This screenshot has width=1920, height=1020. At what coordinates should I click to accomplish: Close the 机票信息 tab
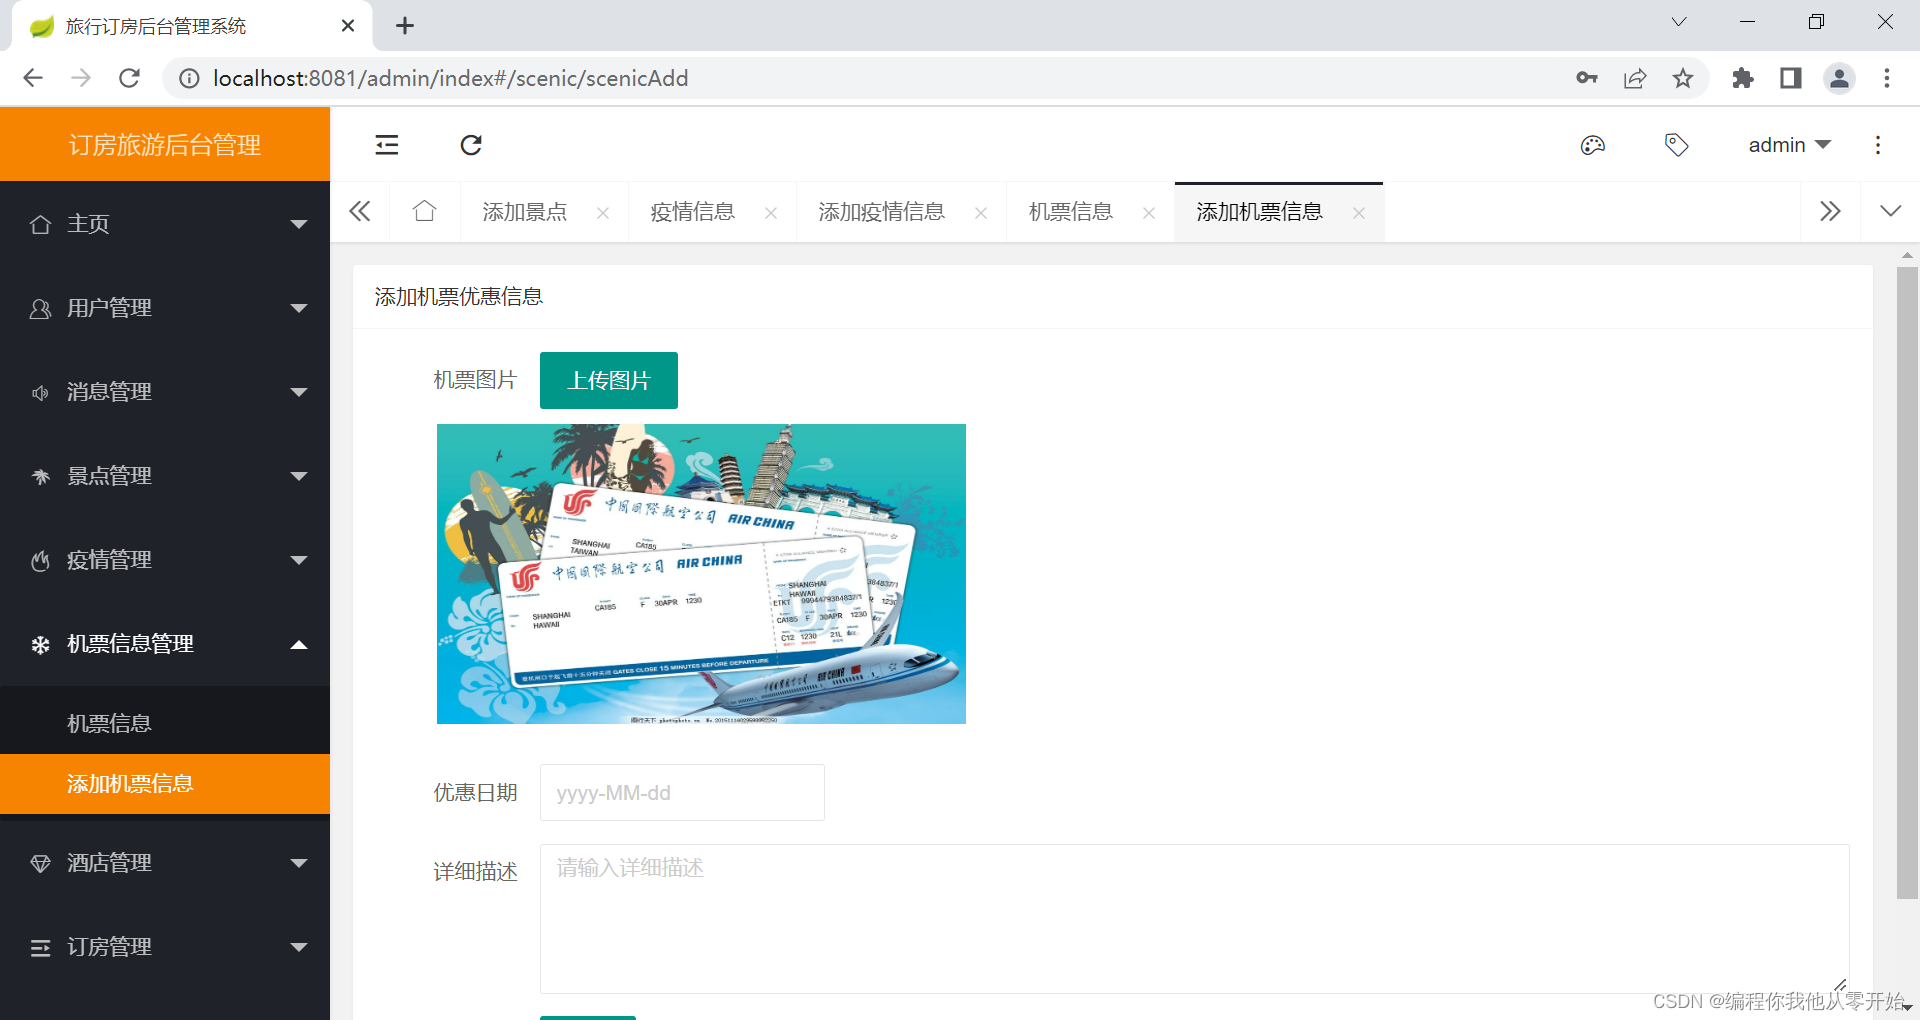(1149, 213)
